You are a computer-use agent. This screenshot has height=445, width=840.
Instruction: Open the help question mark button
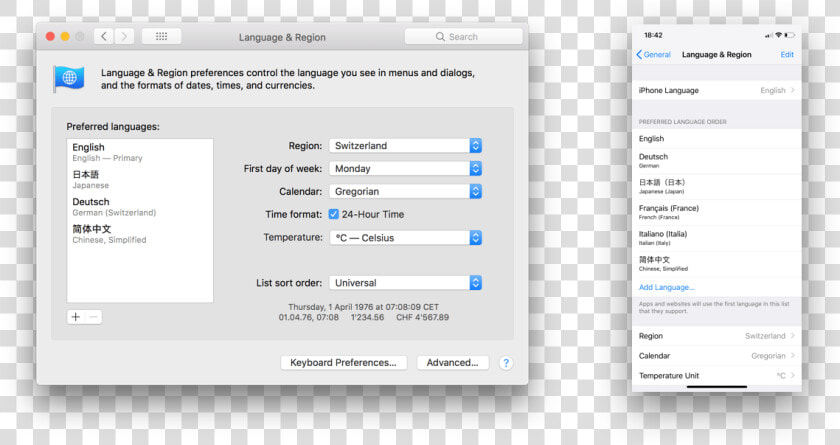[x=506, y=363]
